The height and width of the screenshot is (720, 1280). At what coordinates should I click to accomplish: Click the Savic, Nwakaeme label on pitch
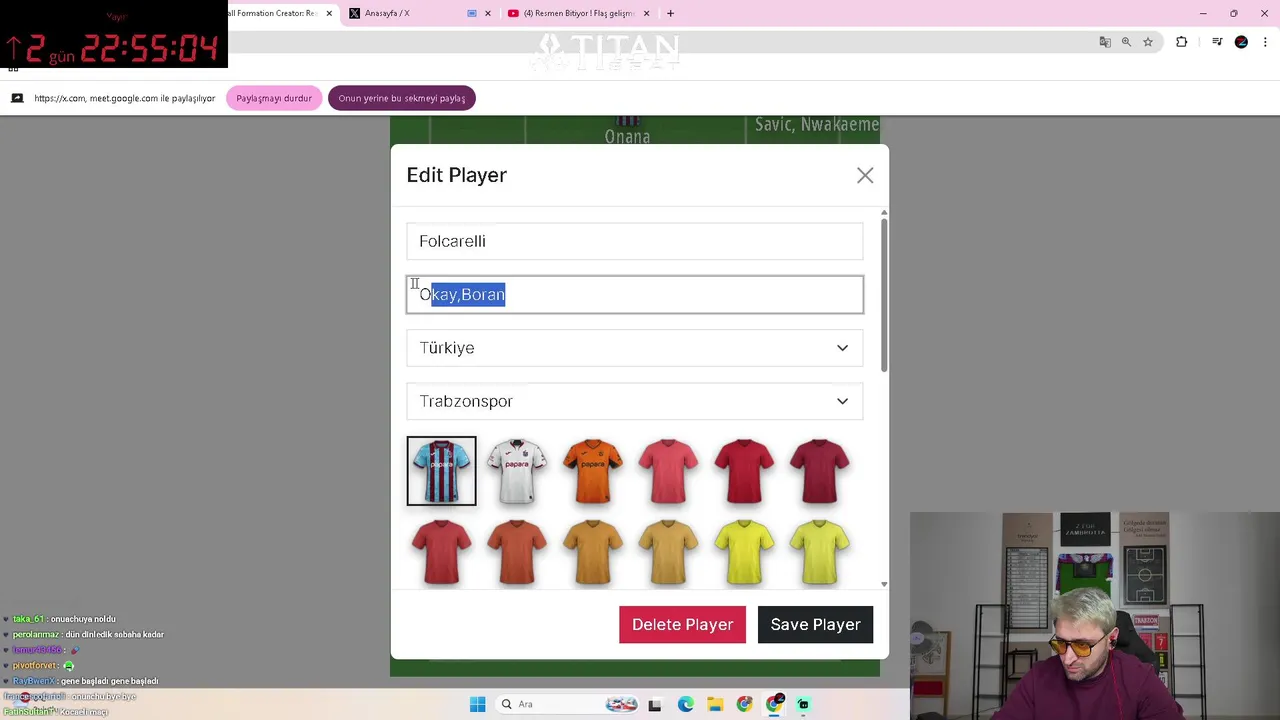817,124
